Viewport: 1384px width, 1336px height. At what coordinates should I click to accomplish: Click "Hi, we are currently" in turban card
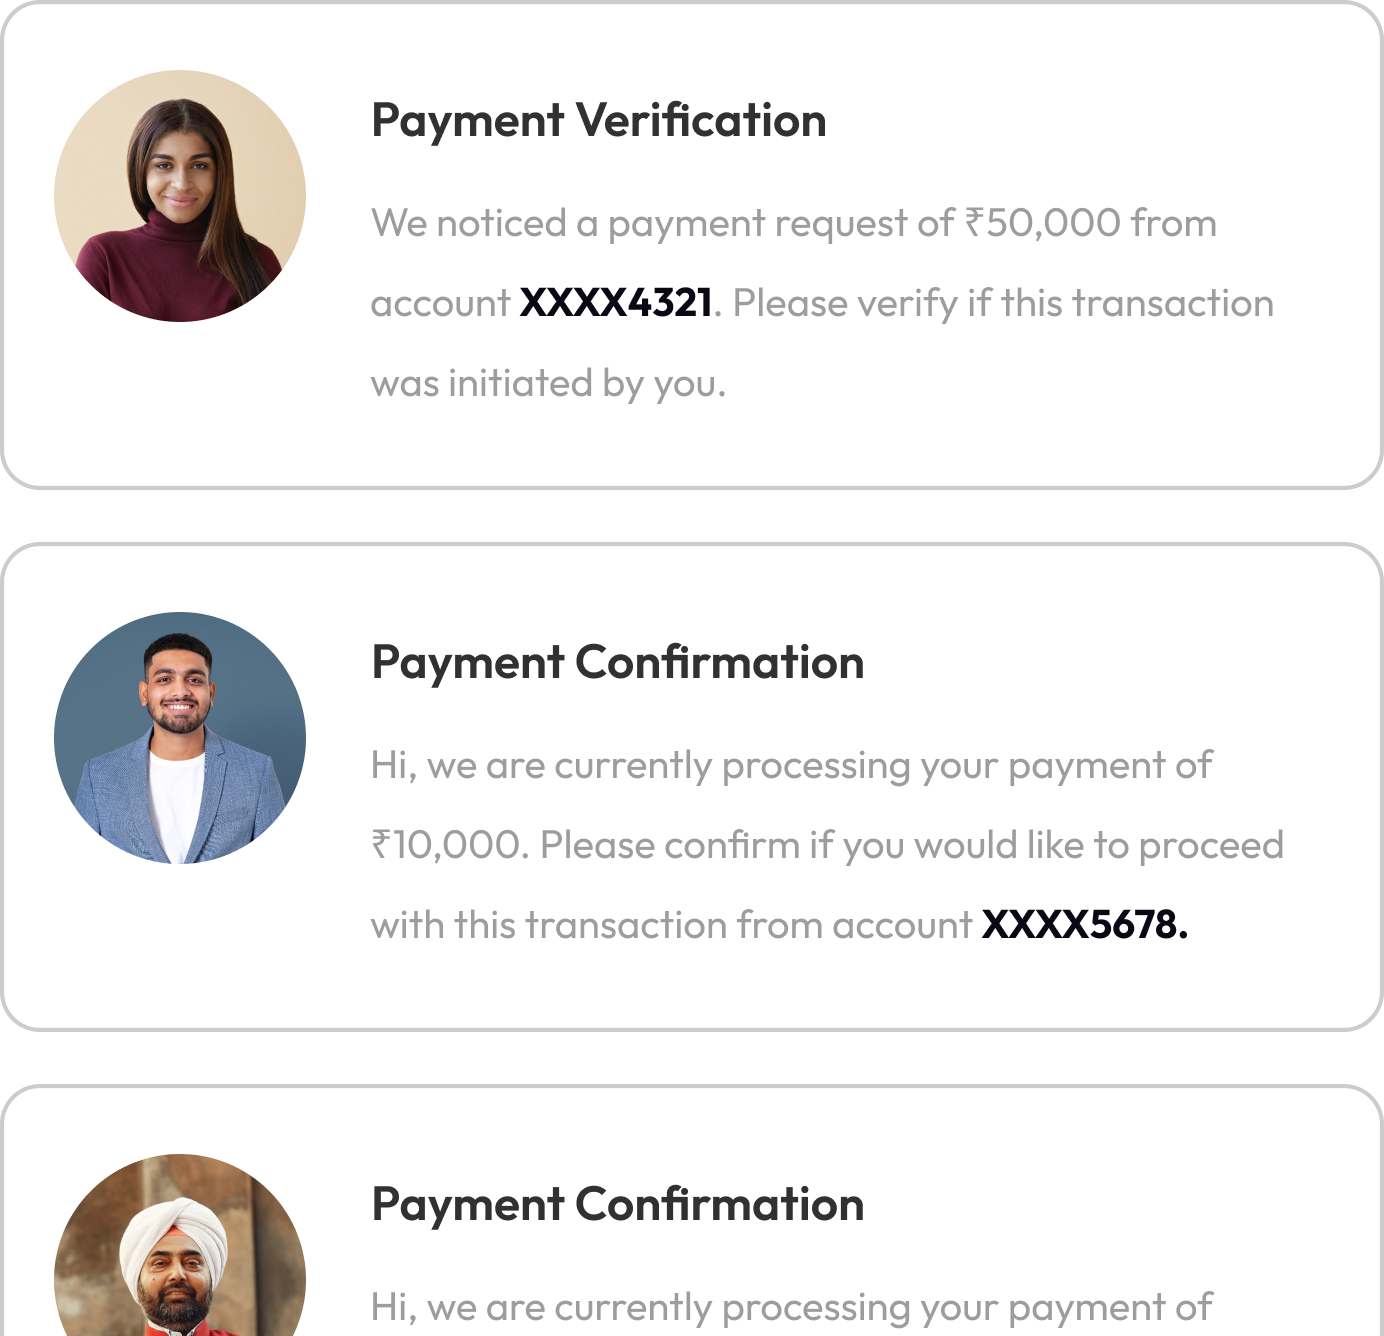coord(541,1308)
